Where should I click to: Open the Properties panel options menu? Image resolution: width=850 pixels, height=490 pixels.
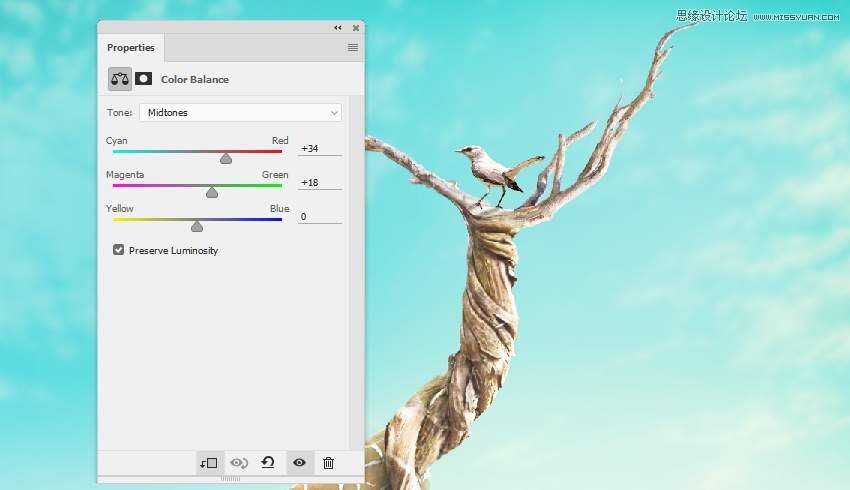353,47
